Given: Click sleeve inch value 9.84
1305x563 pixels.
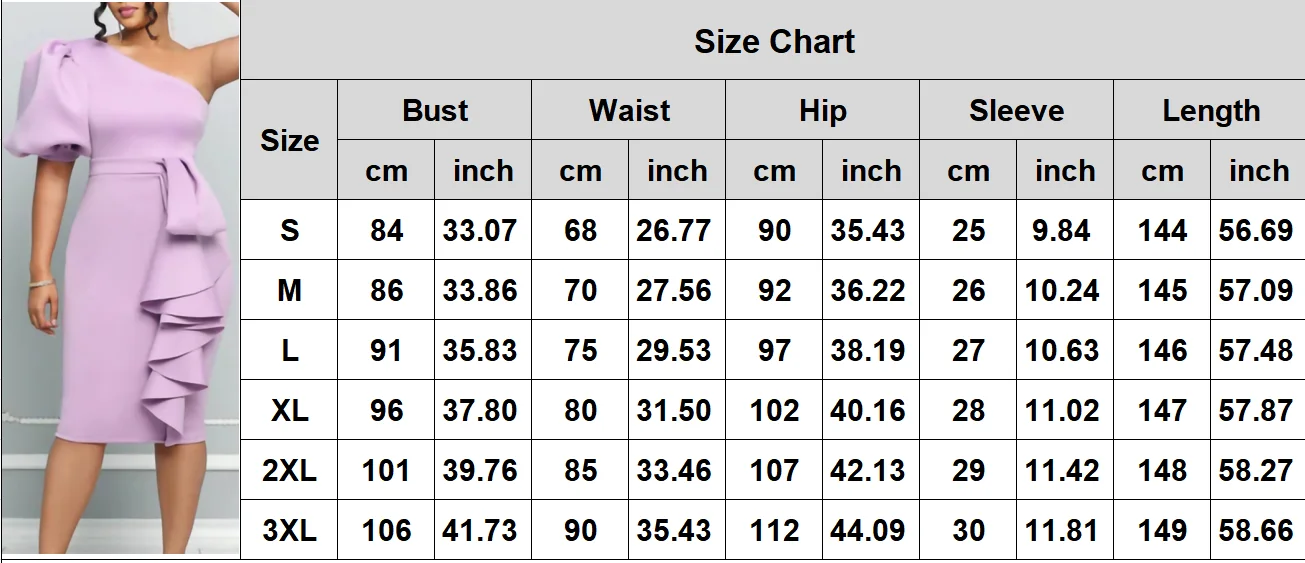Looking at the screenshot, I should pos(1061,230).
